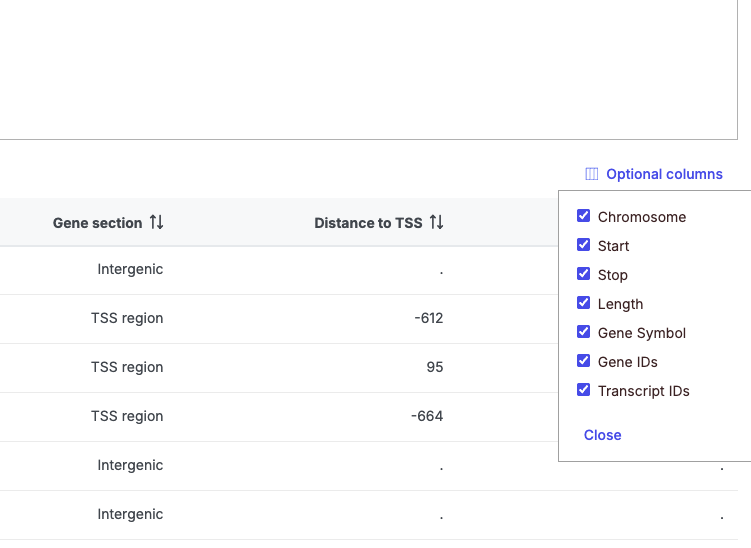751x548 pixels.
Task: Select the cell with distance -664
Action: tap(427, 416)
